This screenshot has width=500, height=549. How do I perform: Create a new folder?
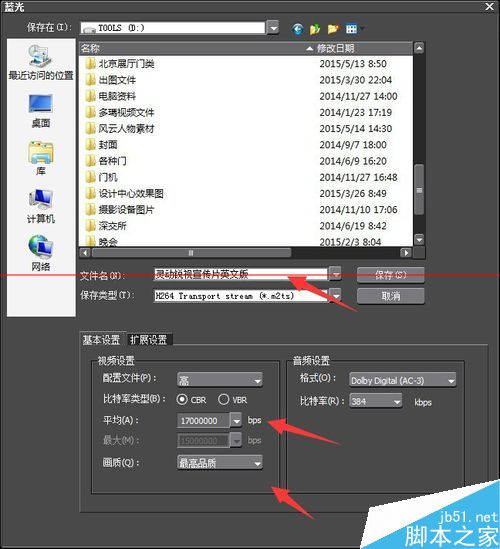[333, 29]
